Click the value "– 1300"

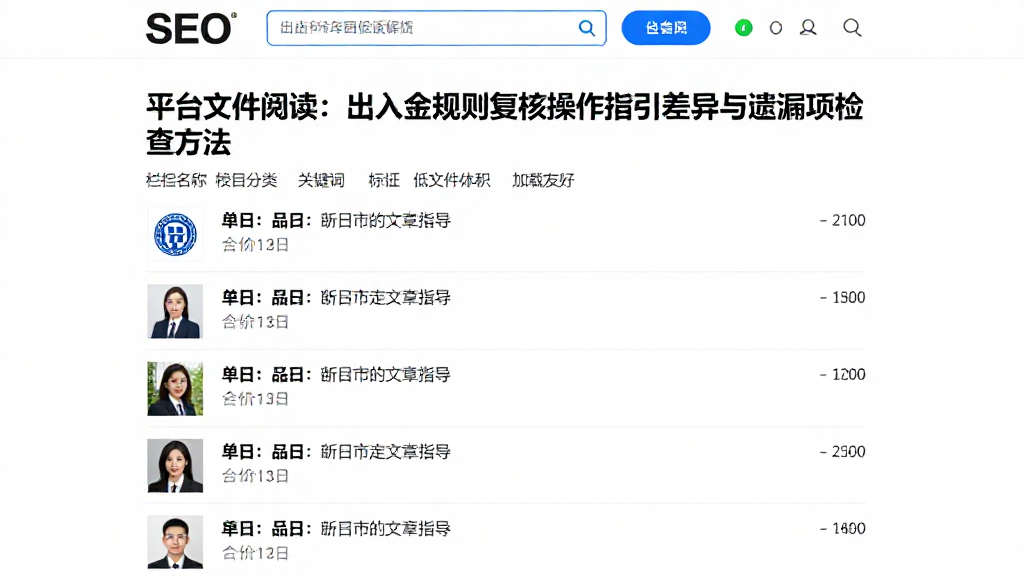[842, 298]
